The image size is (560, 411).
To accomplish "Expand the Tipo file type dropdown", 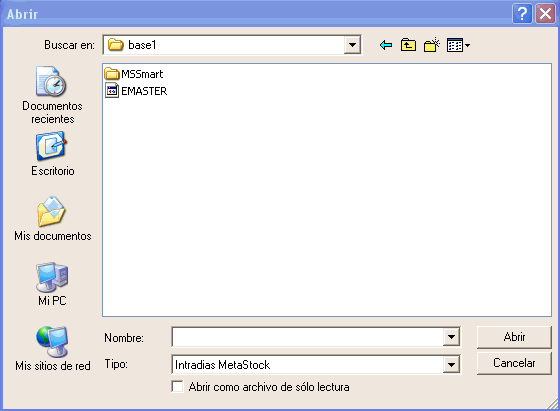I will (451, 365).
